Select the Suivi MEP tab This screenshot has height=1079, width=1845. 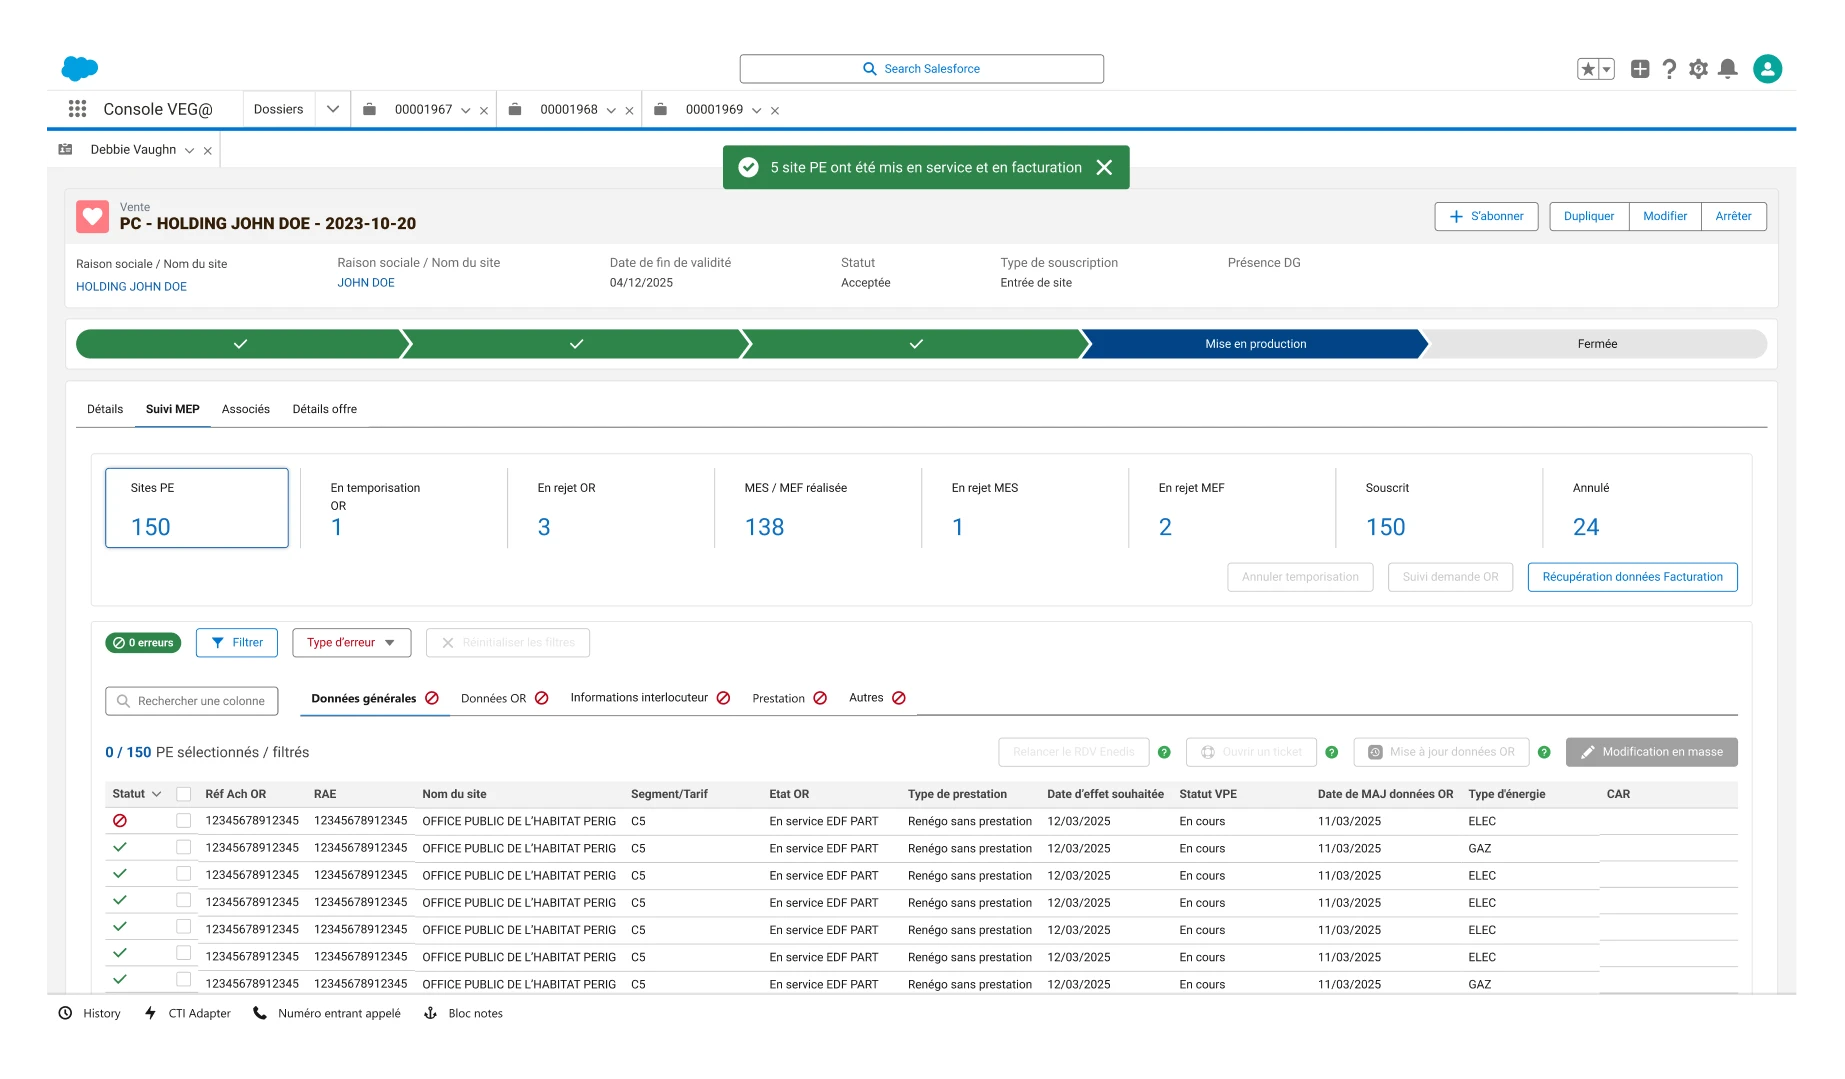pyautogui.click(x=173, y=409)
